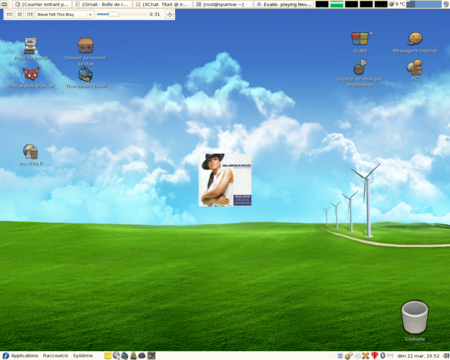Click the yellow note launcher in bottom panel
The height and width of the screenshot is (360, 450).
coord(108,356)
